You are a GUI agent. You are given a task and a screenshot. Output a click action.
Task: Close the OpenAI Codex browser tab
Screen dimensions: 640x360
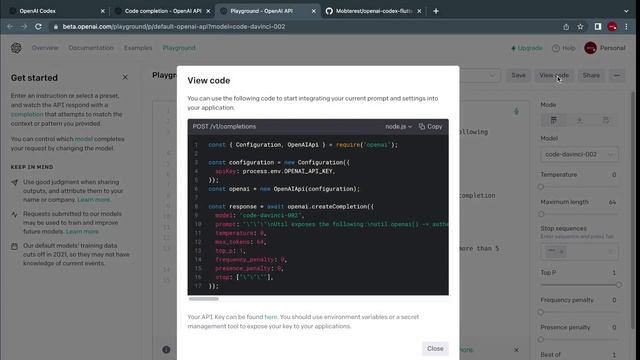(102, 11)
